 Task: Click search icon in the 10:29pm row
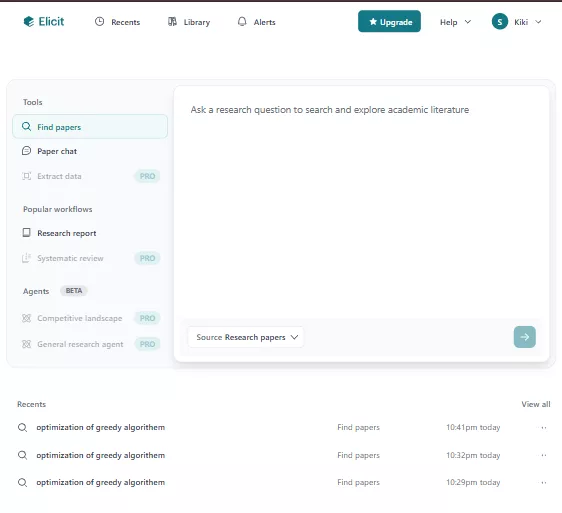(23, 483)
